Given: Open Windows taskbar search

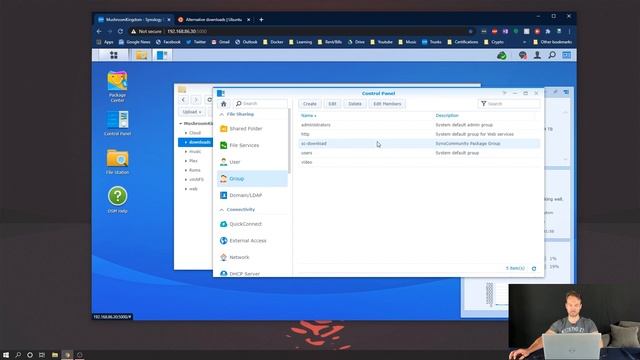Looking at the screenshot, I should click(18, 355).
